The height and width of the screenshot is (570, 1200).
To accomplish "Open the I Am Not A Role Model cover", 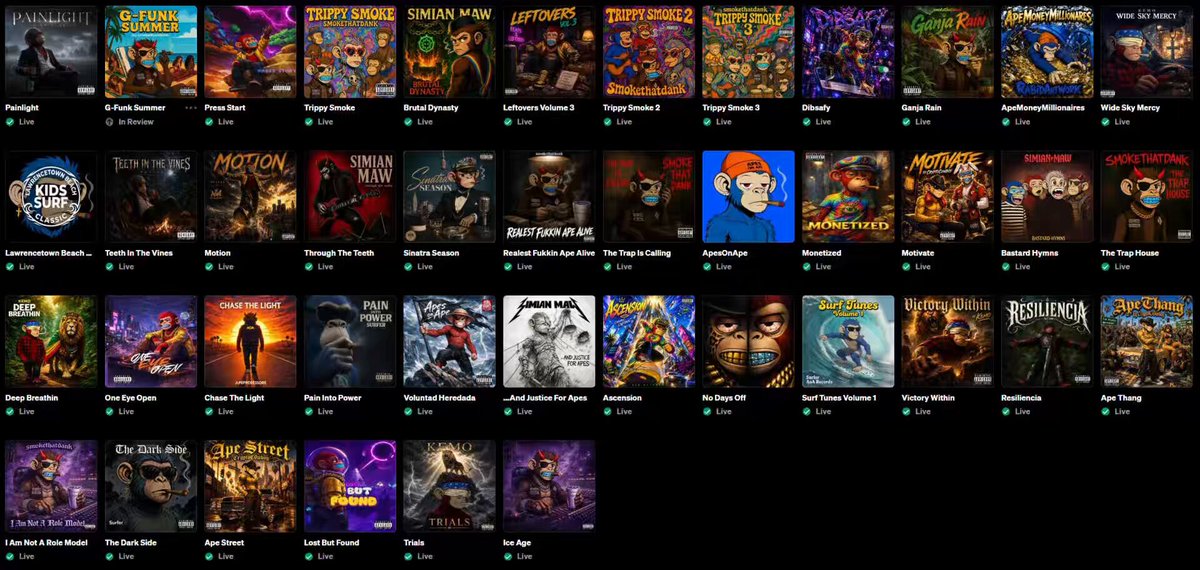I will tap(51, 487).
